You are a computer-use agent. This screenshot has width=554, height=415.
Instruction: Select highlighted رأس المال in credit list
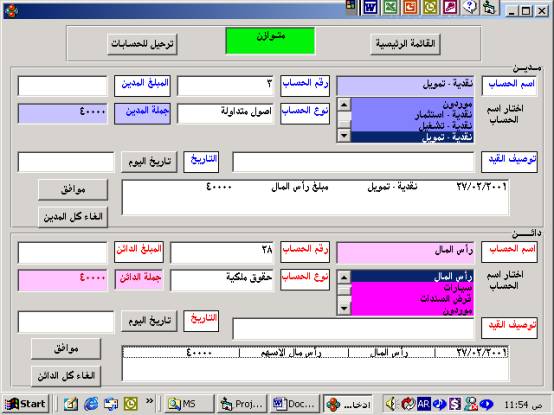[412, 277]
